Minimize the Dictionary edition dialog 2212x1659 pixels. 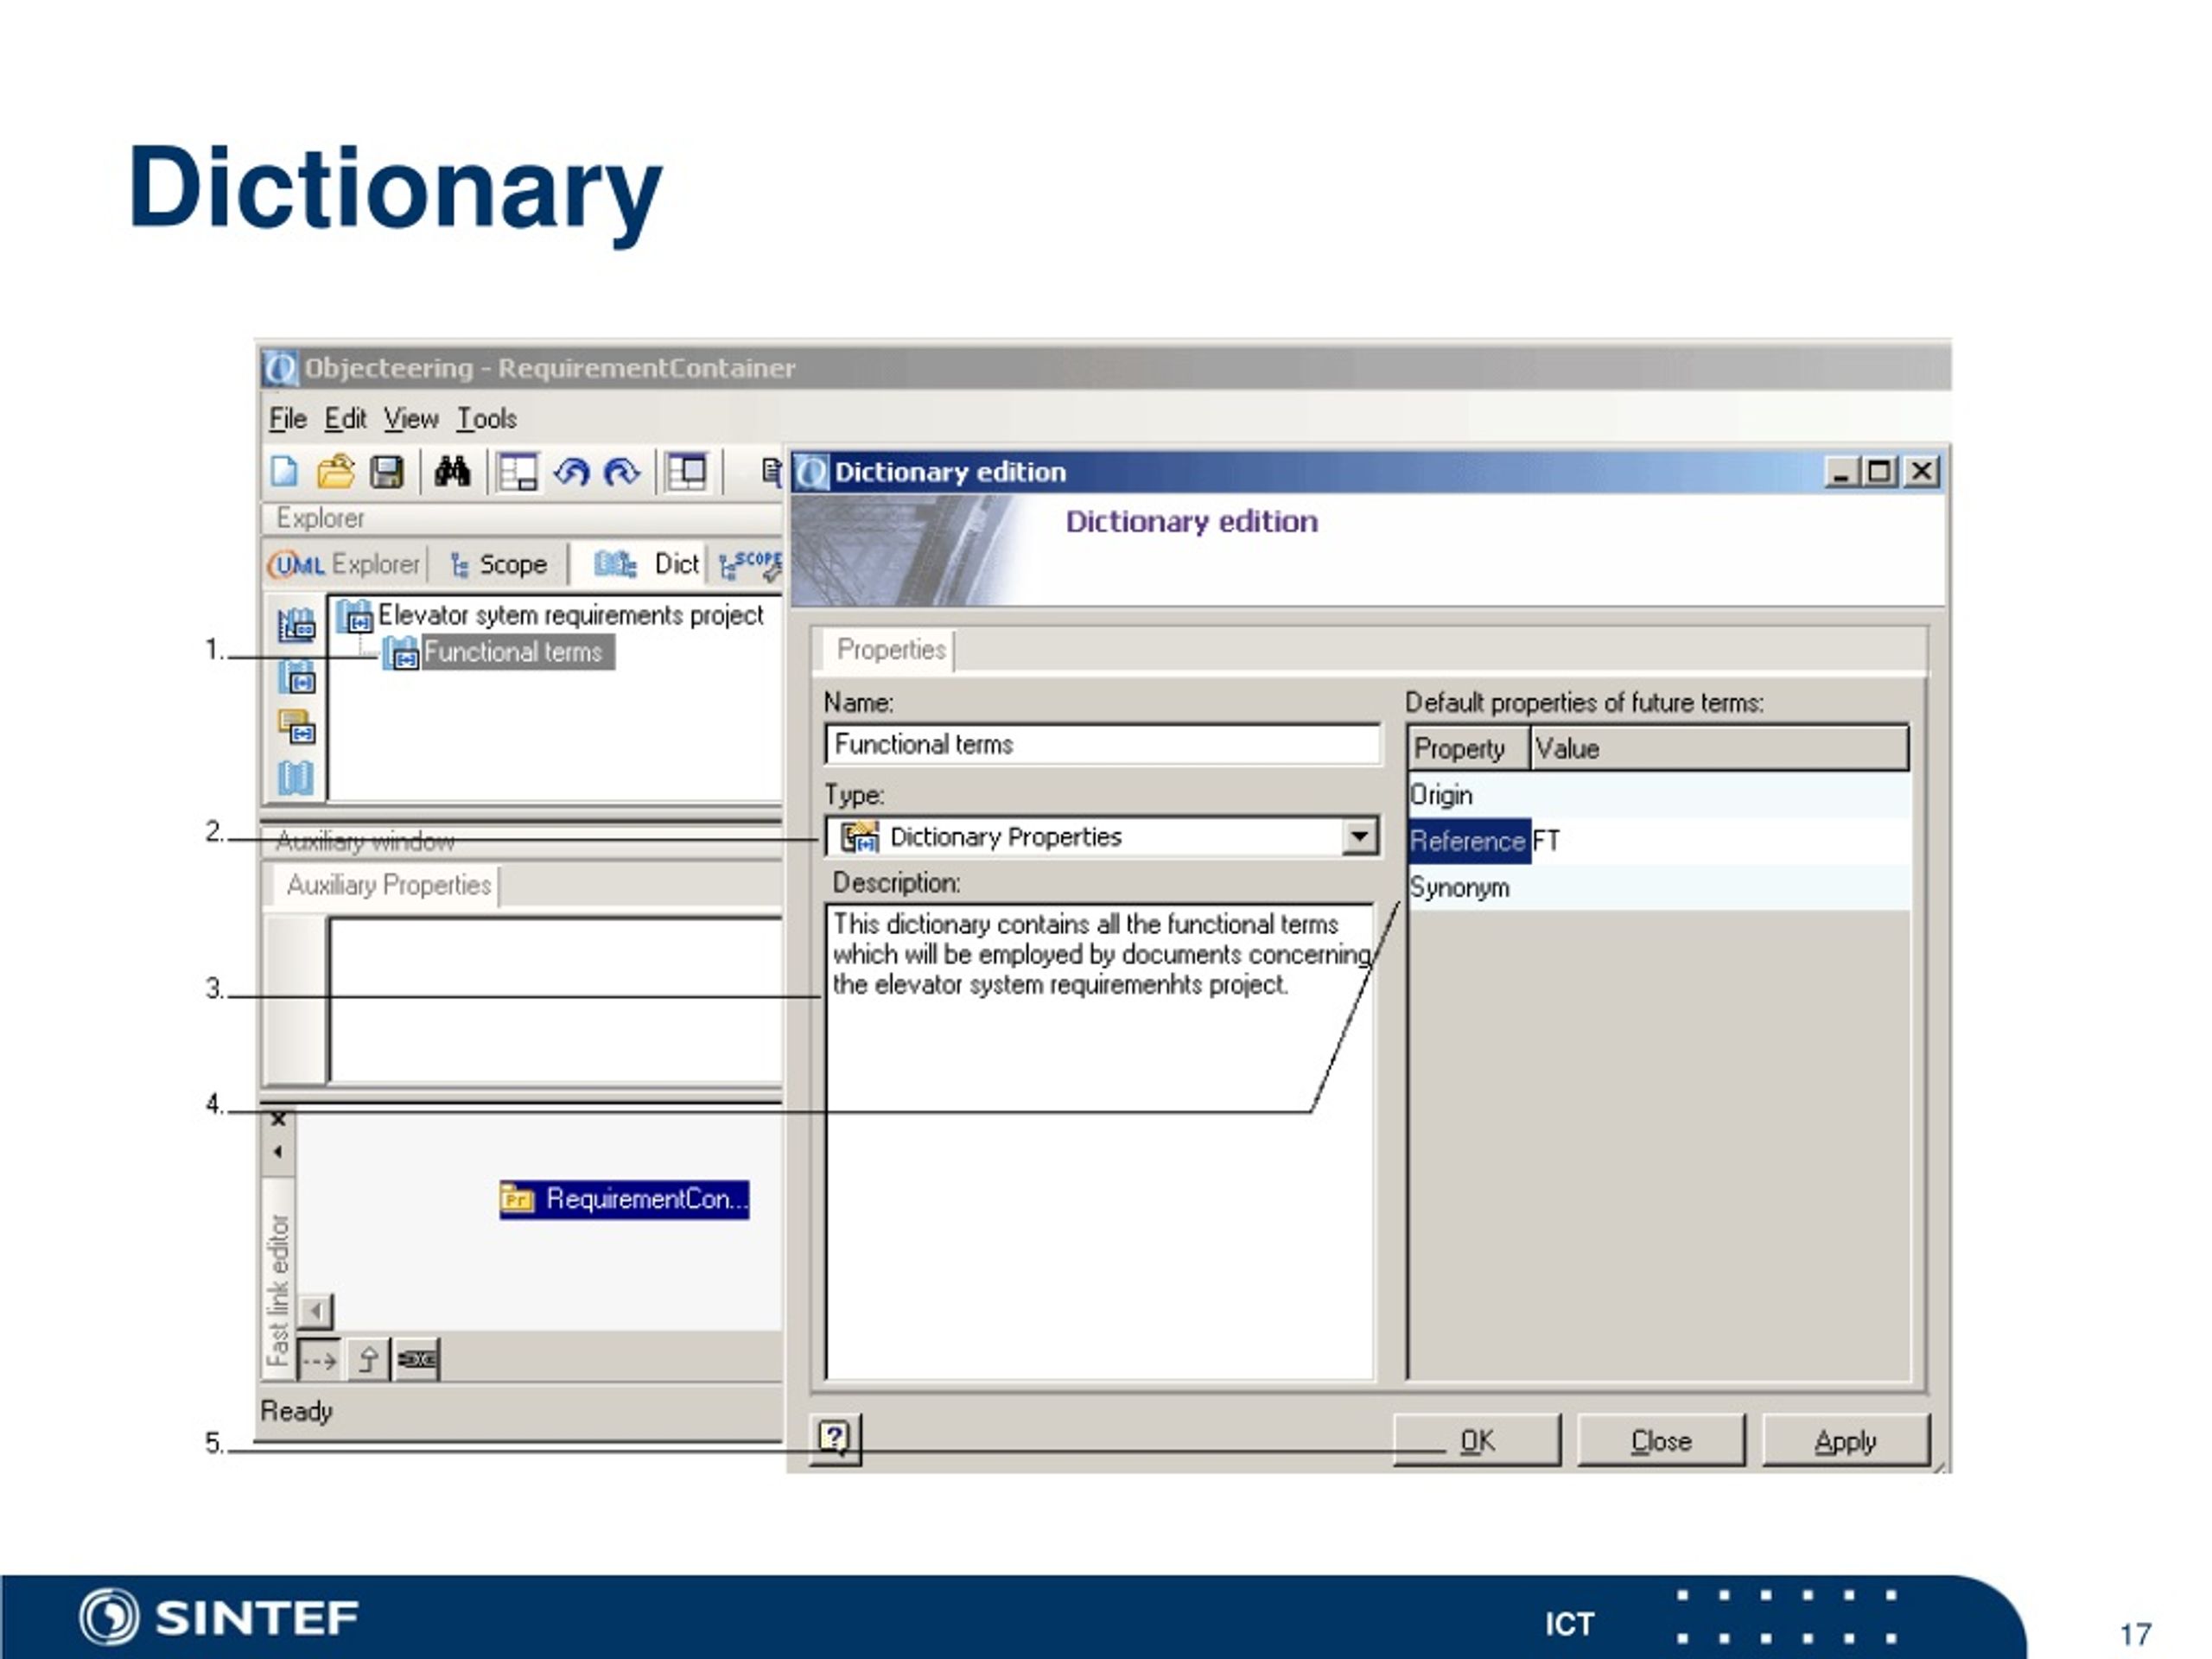1841,471
